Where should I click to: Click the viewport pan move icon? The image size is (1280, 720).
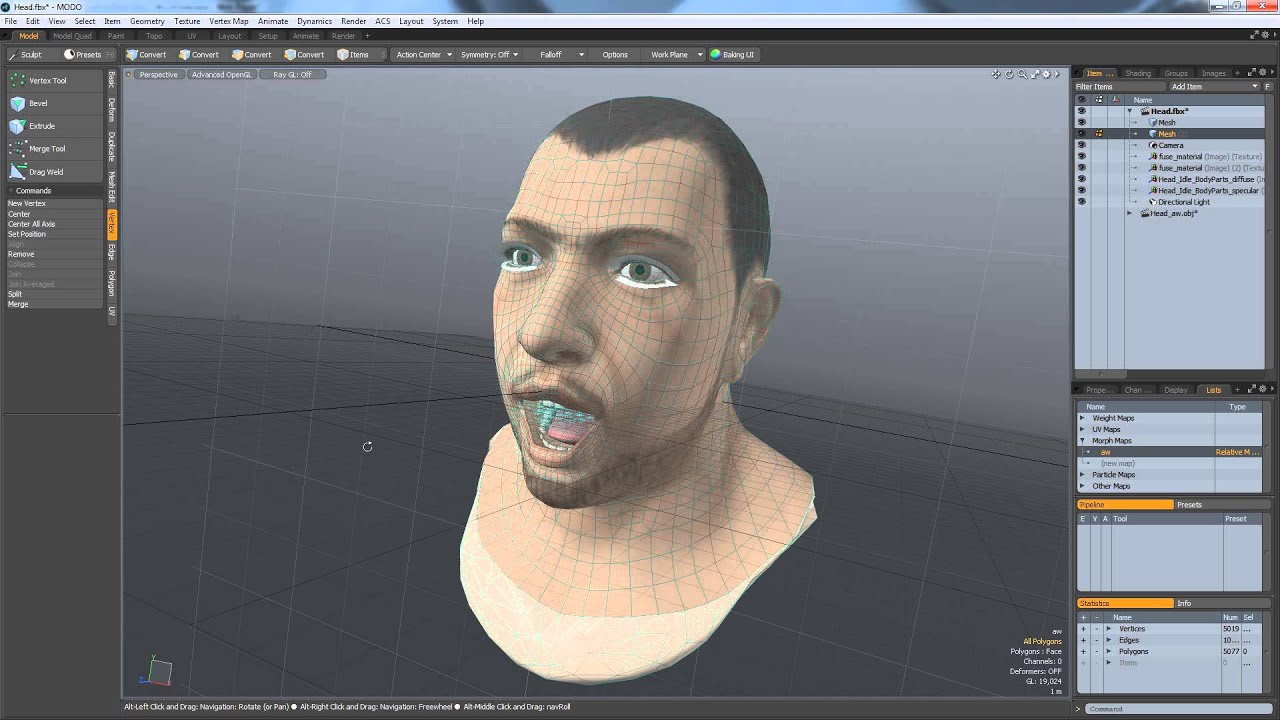tap(996, 74)
